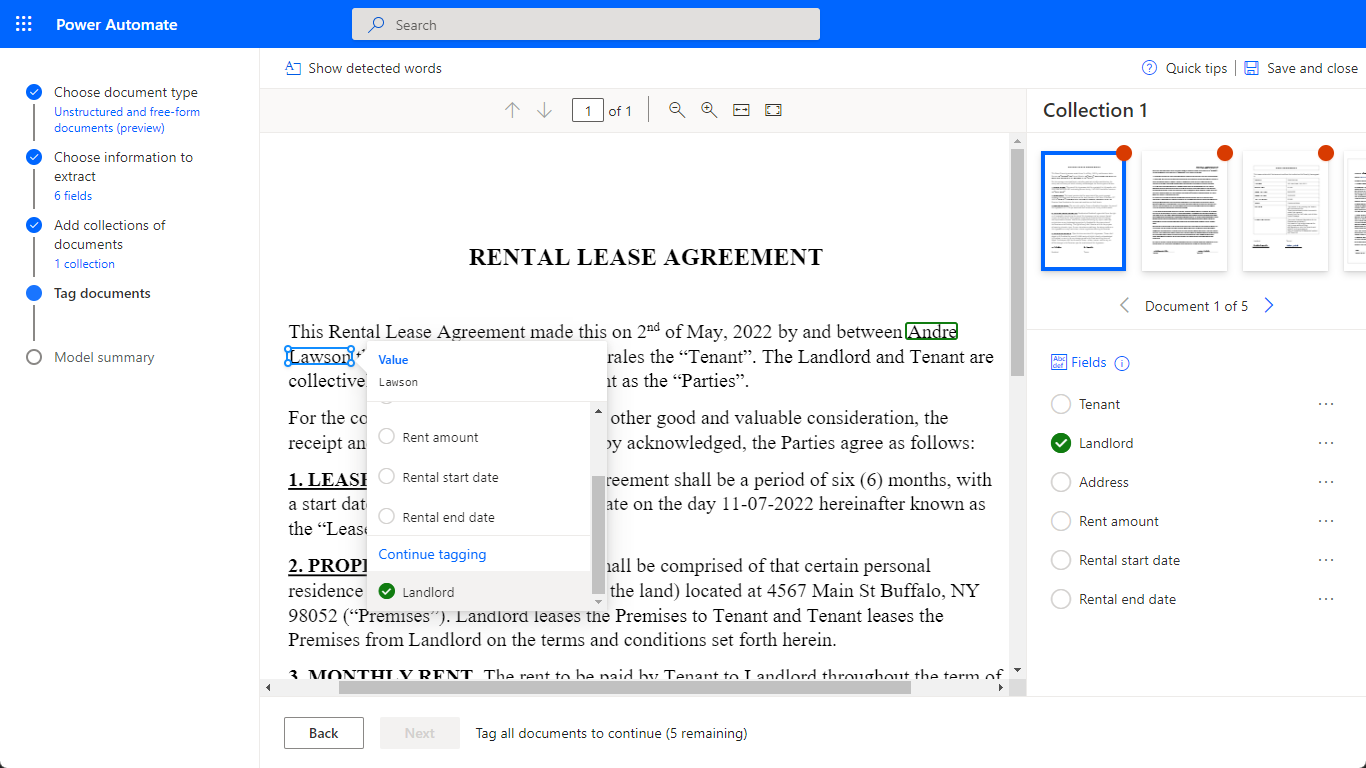Go to next page with down arrow
Viewport: 1366px width, 768px height.
(544, 110)
